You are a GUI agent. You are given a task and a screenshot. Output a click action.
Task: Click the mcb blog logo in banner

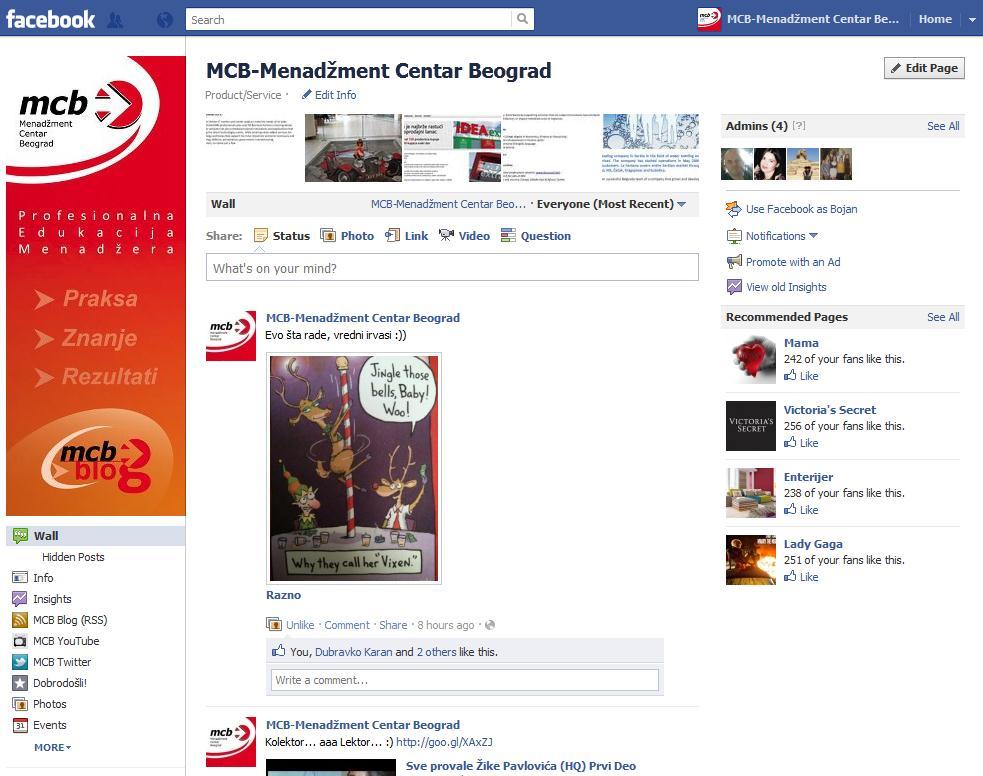97,461
